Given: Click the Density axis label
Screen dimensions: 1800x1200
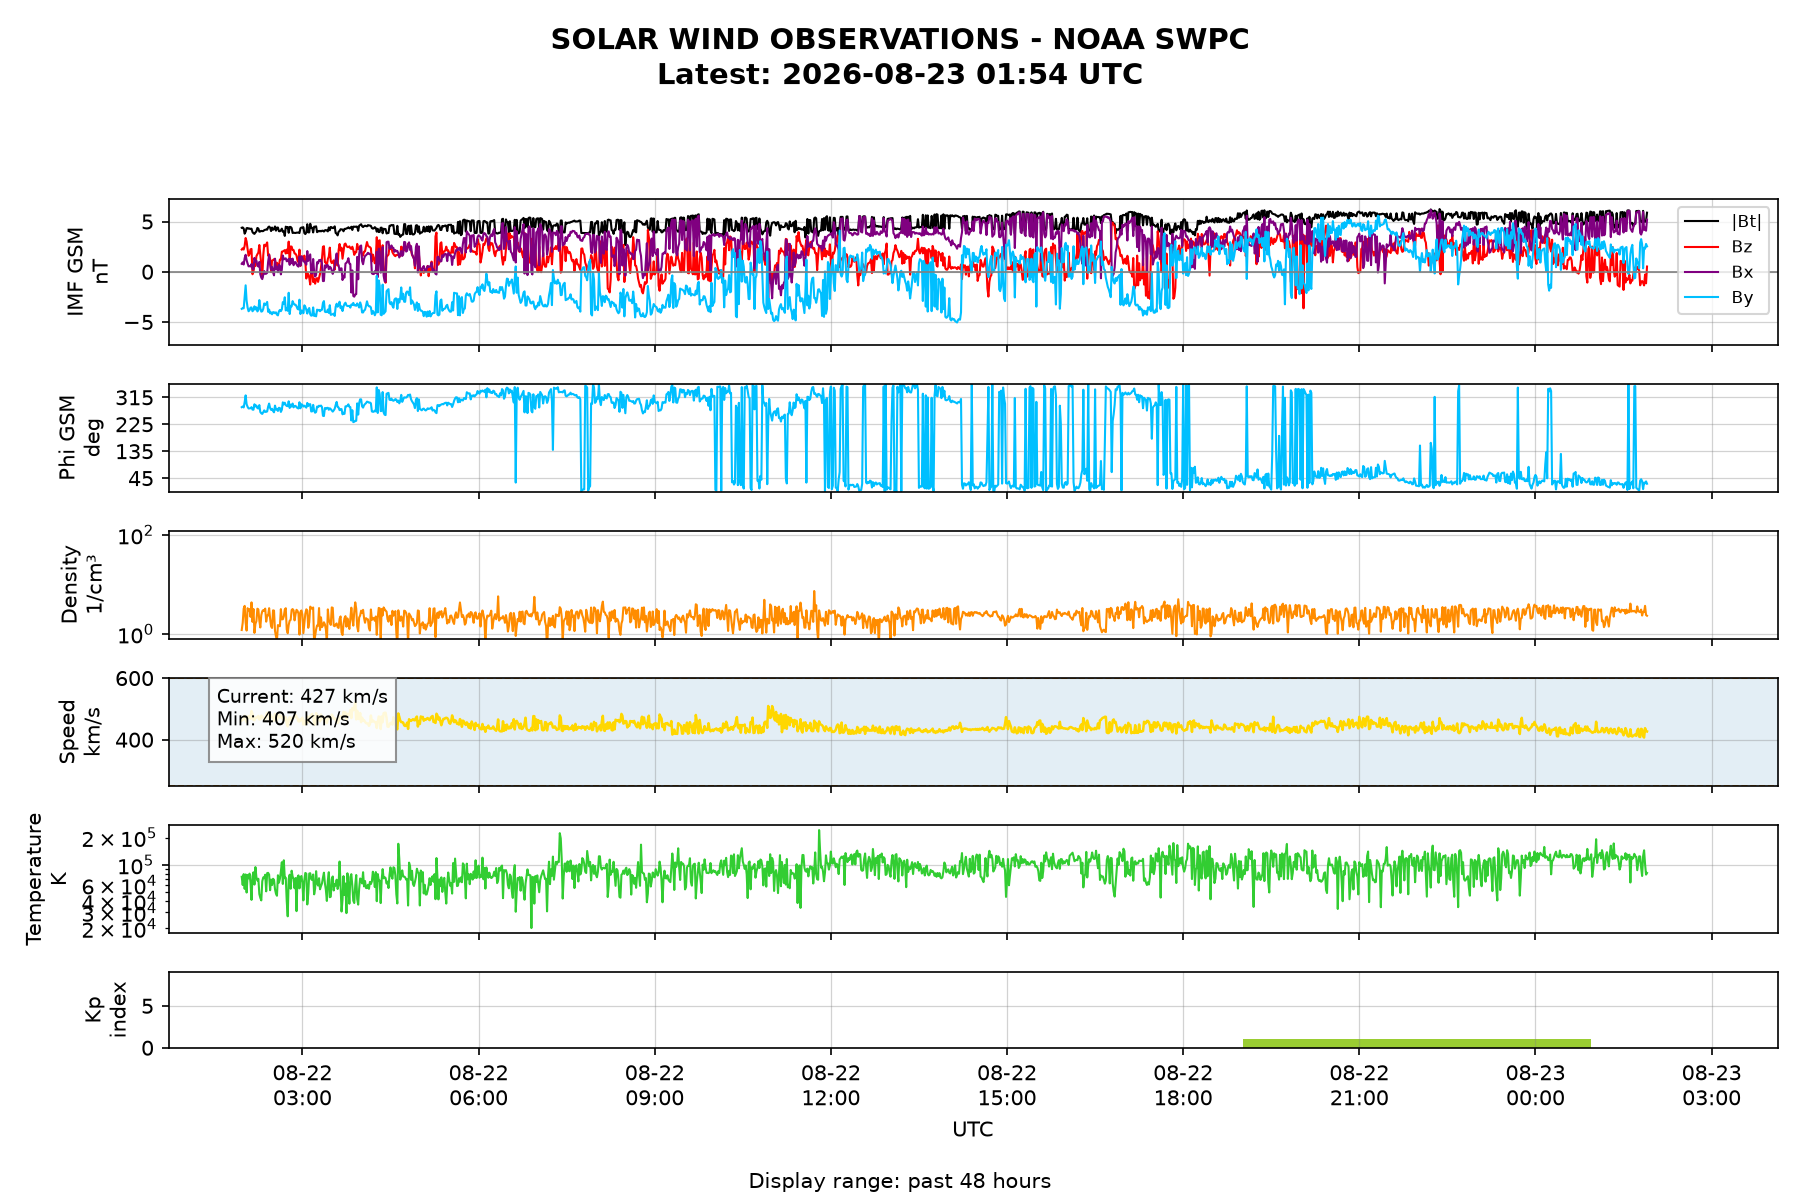Looking at the screenshot, I should tap(81, 584).
